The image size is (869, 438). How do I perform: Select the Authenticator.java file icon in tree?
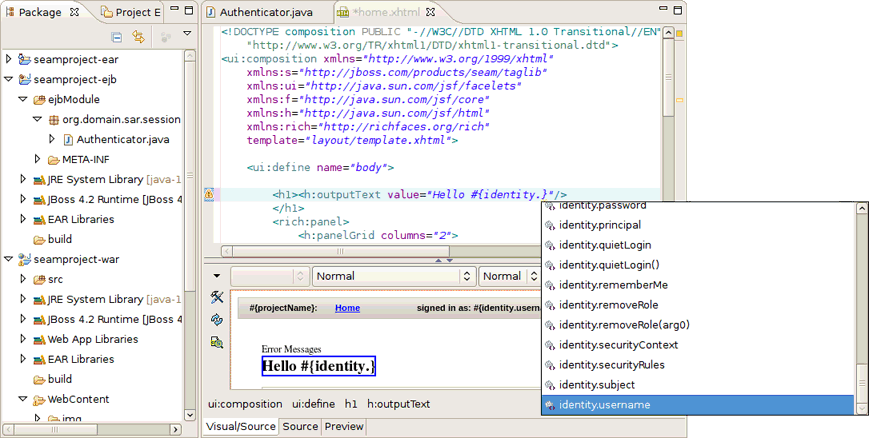68,139
